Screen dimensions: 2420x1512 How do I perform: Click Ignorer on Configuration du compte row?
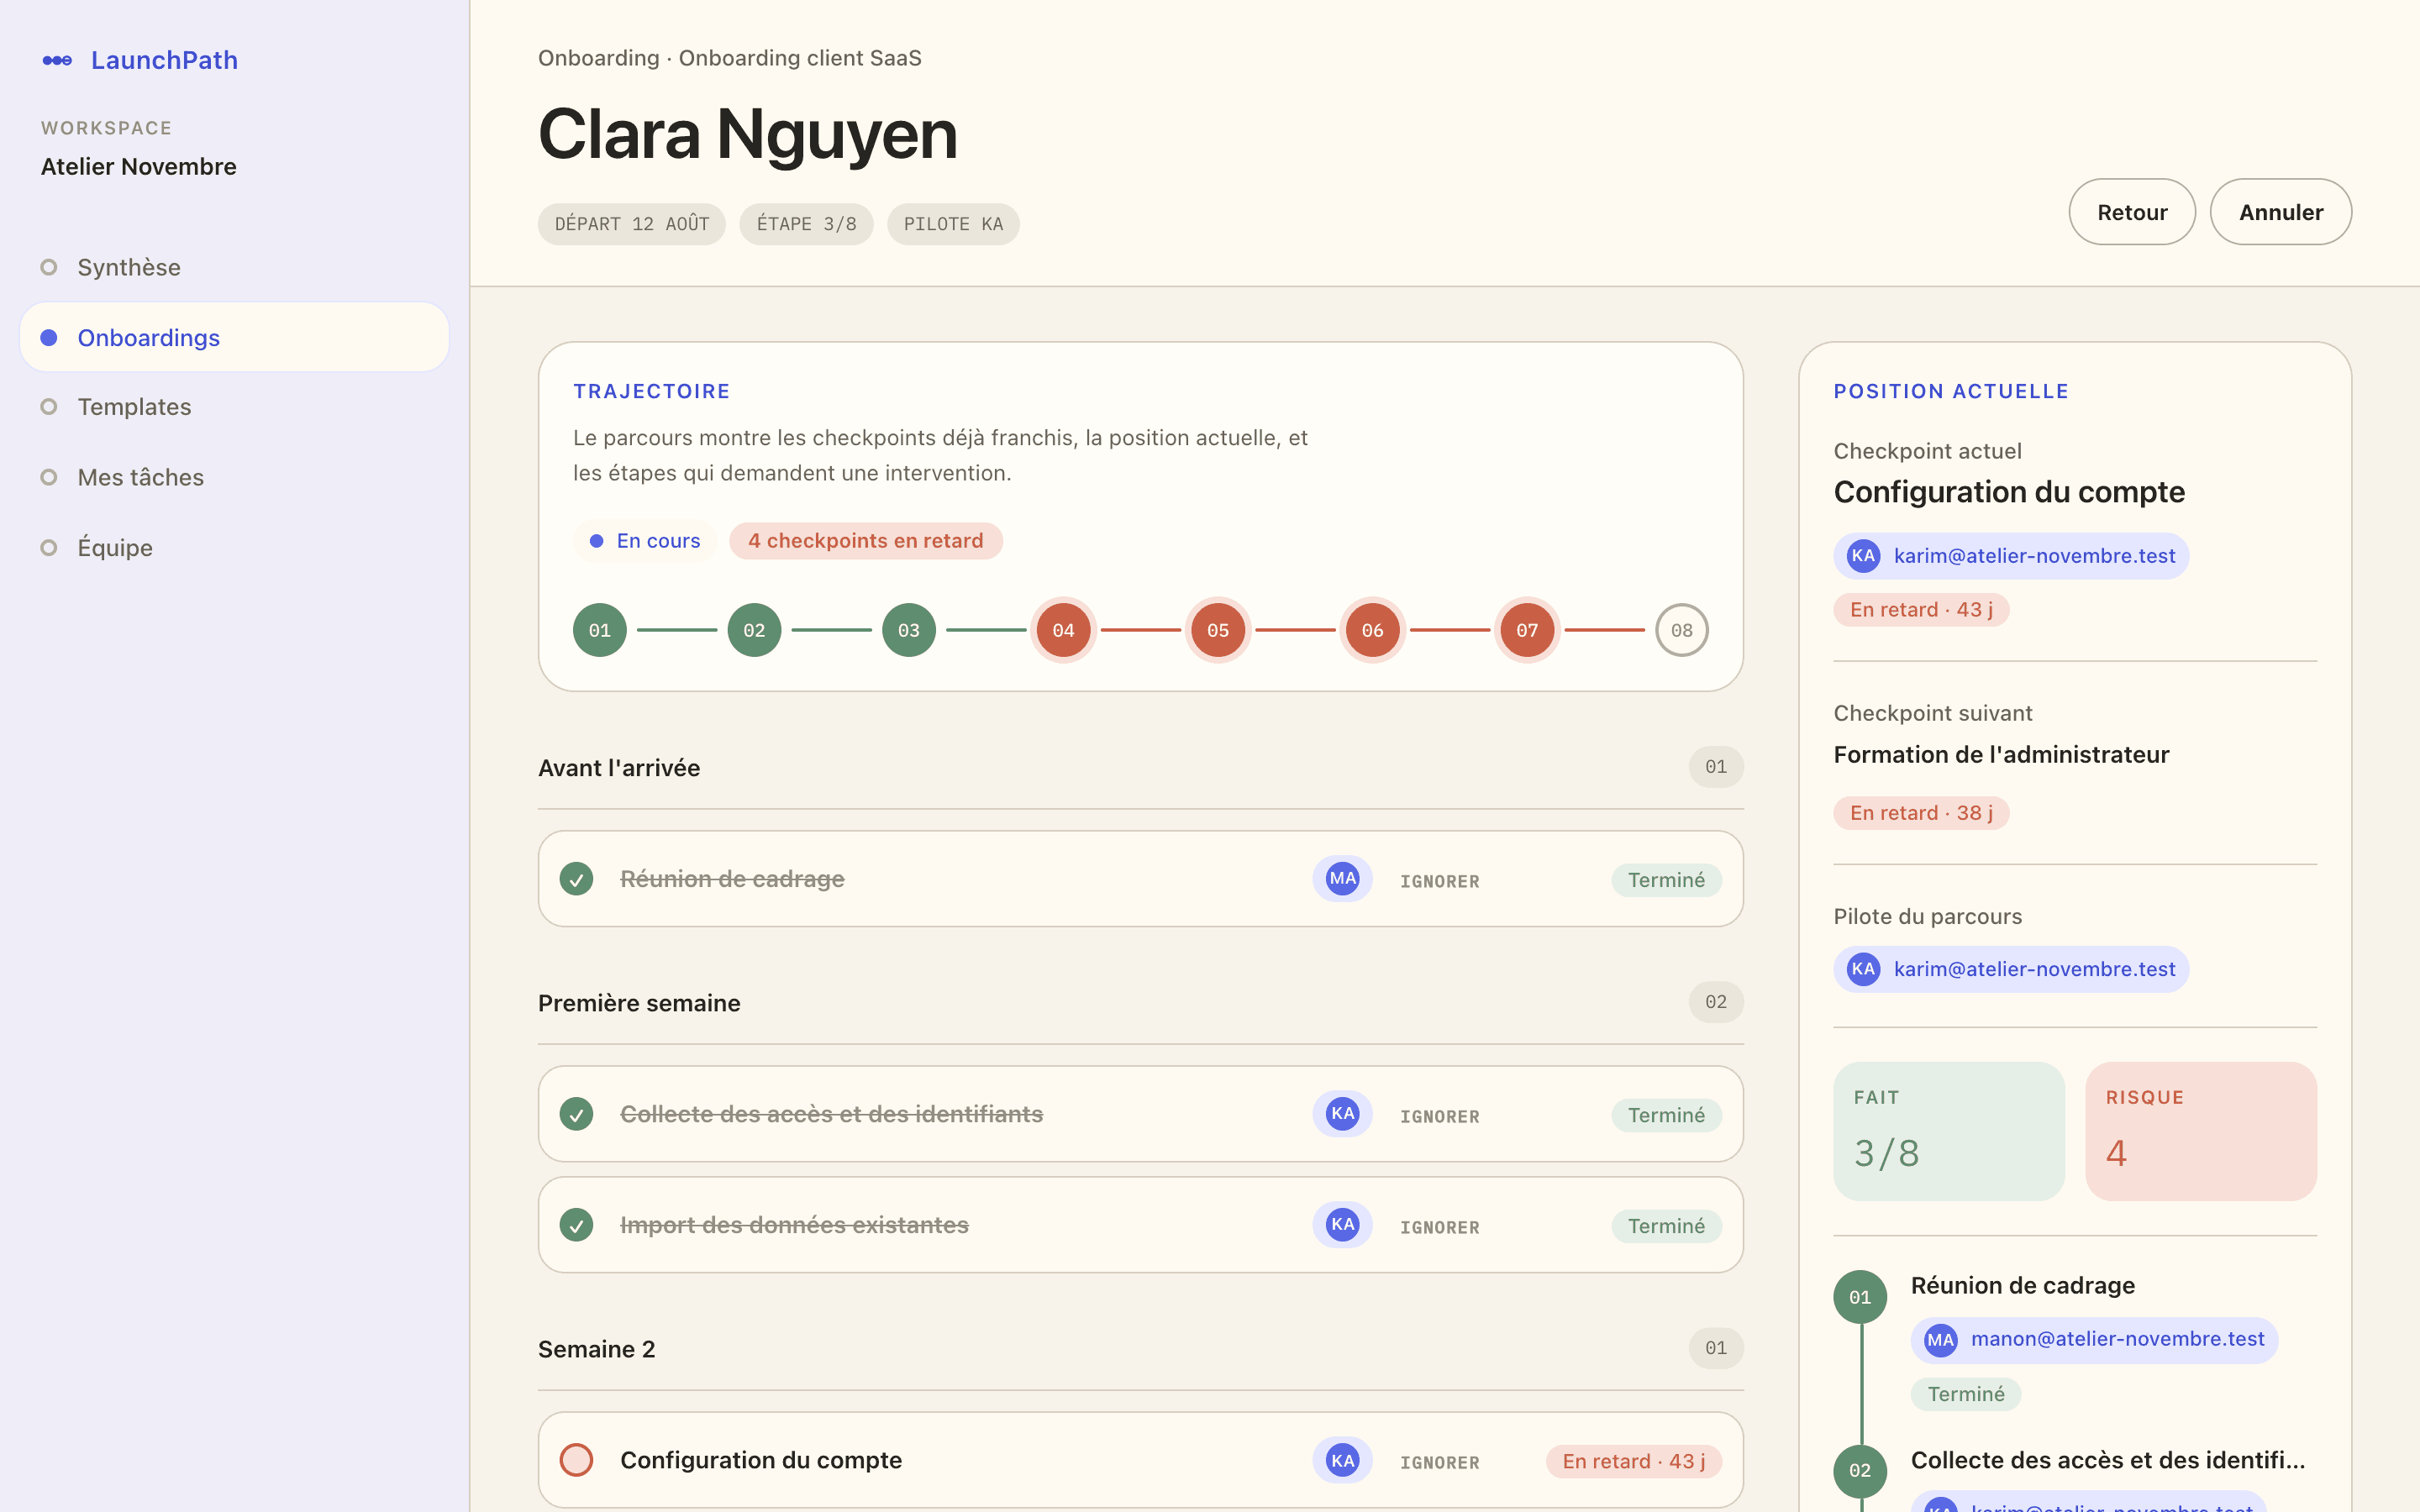coord(1439,1462)
